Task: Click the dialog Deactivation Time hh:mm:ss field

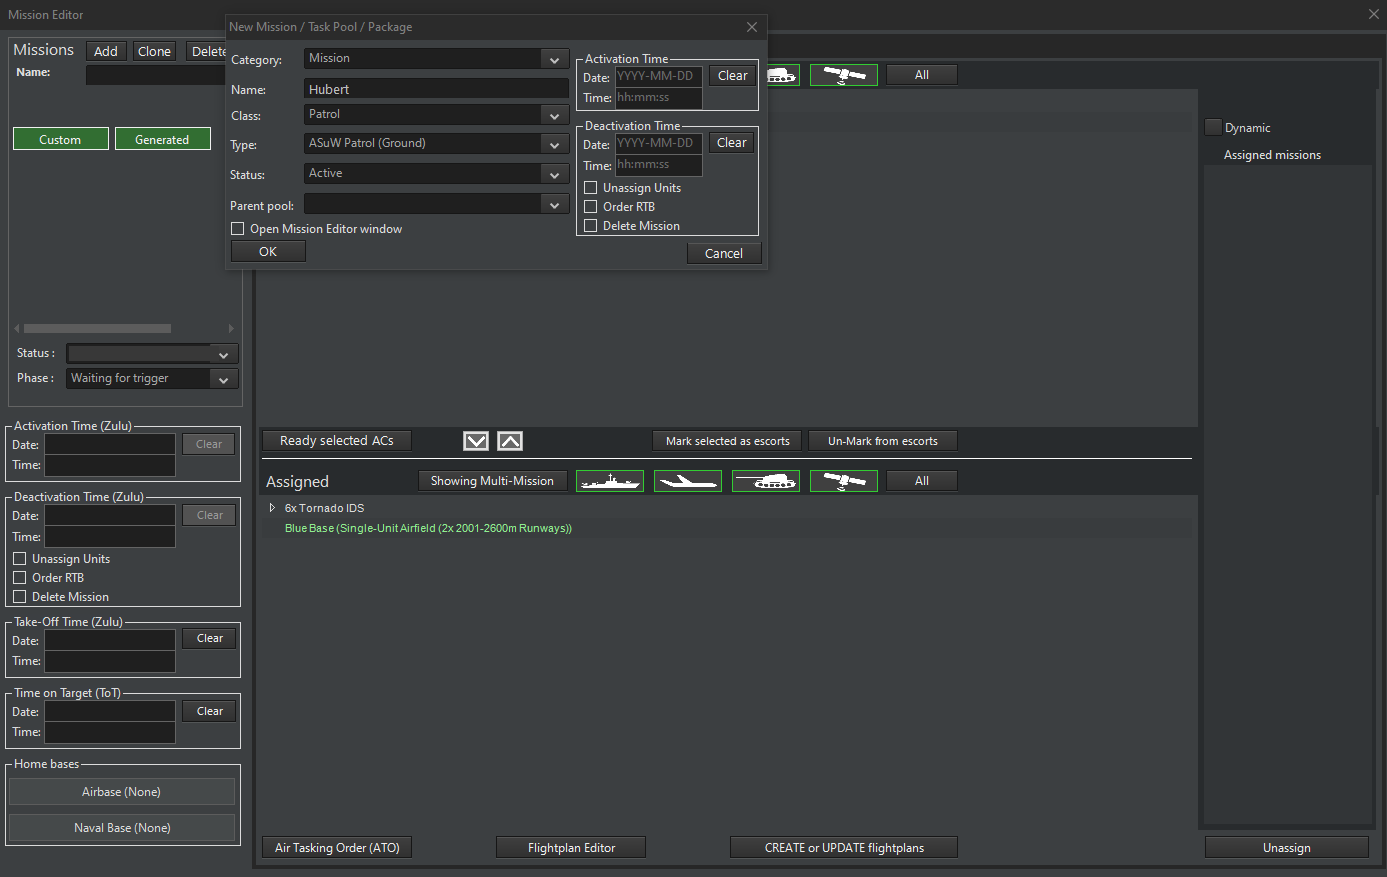Action: coord(658,165)
